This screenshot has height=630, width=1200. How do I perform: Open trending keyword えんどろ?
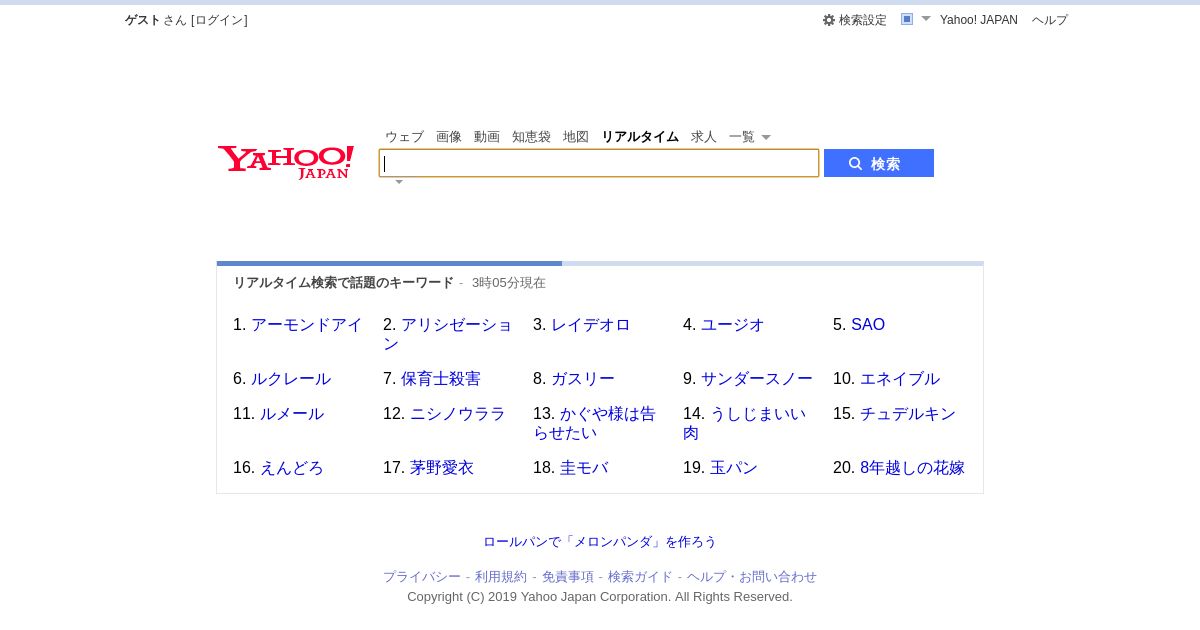[292, 468]
